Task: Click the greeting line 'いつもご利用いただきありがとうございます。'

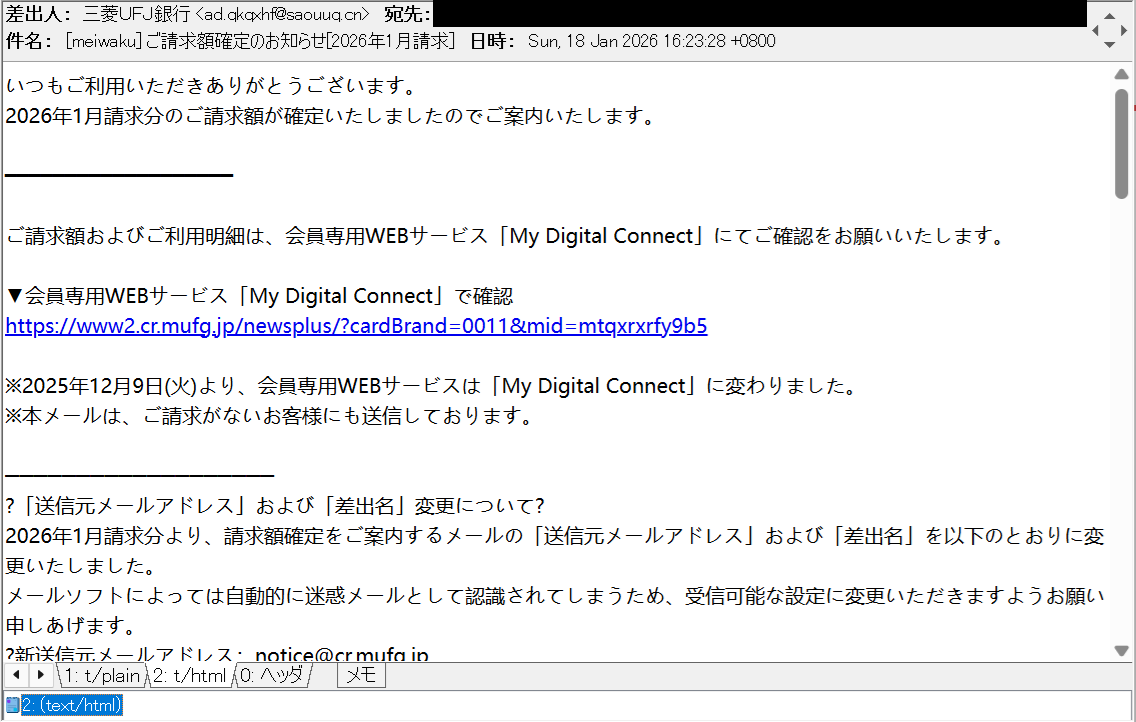Action: [x=212, y=86]
